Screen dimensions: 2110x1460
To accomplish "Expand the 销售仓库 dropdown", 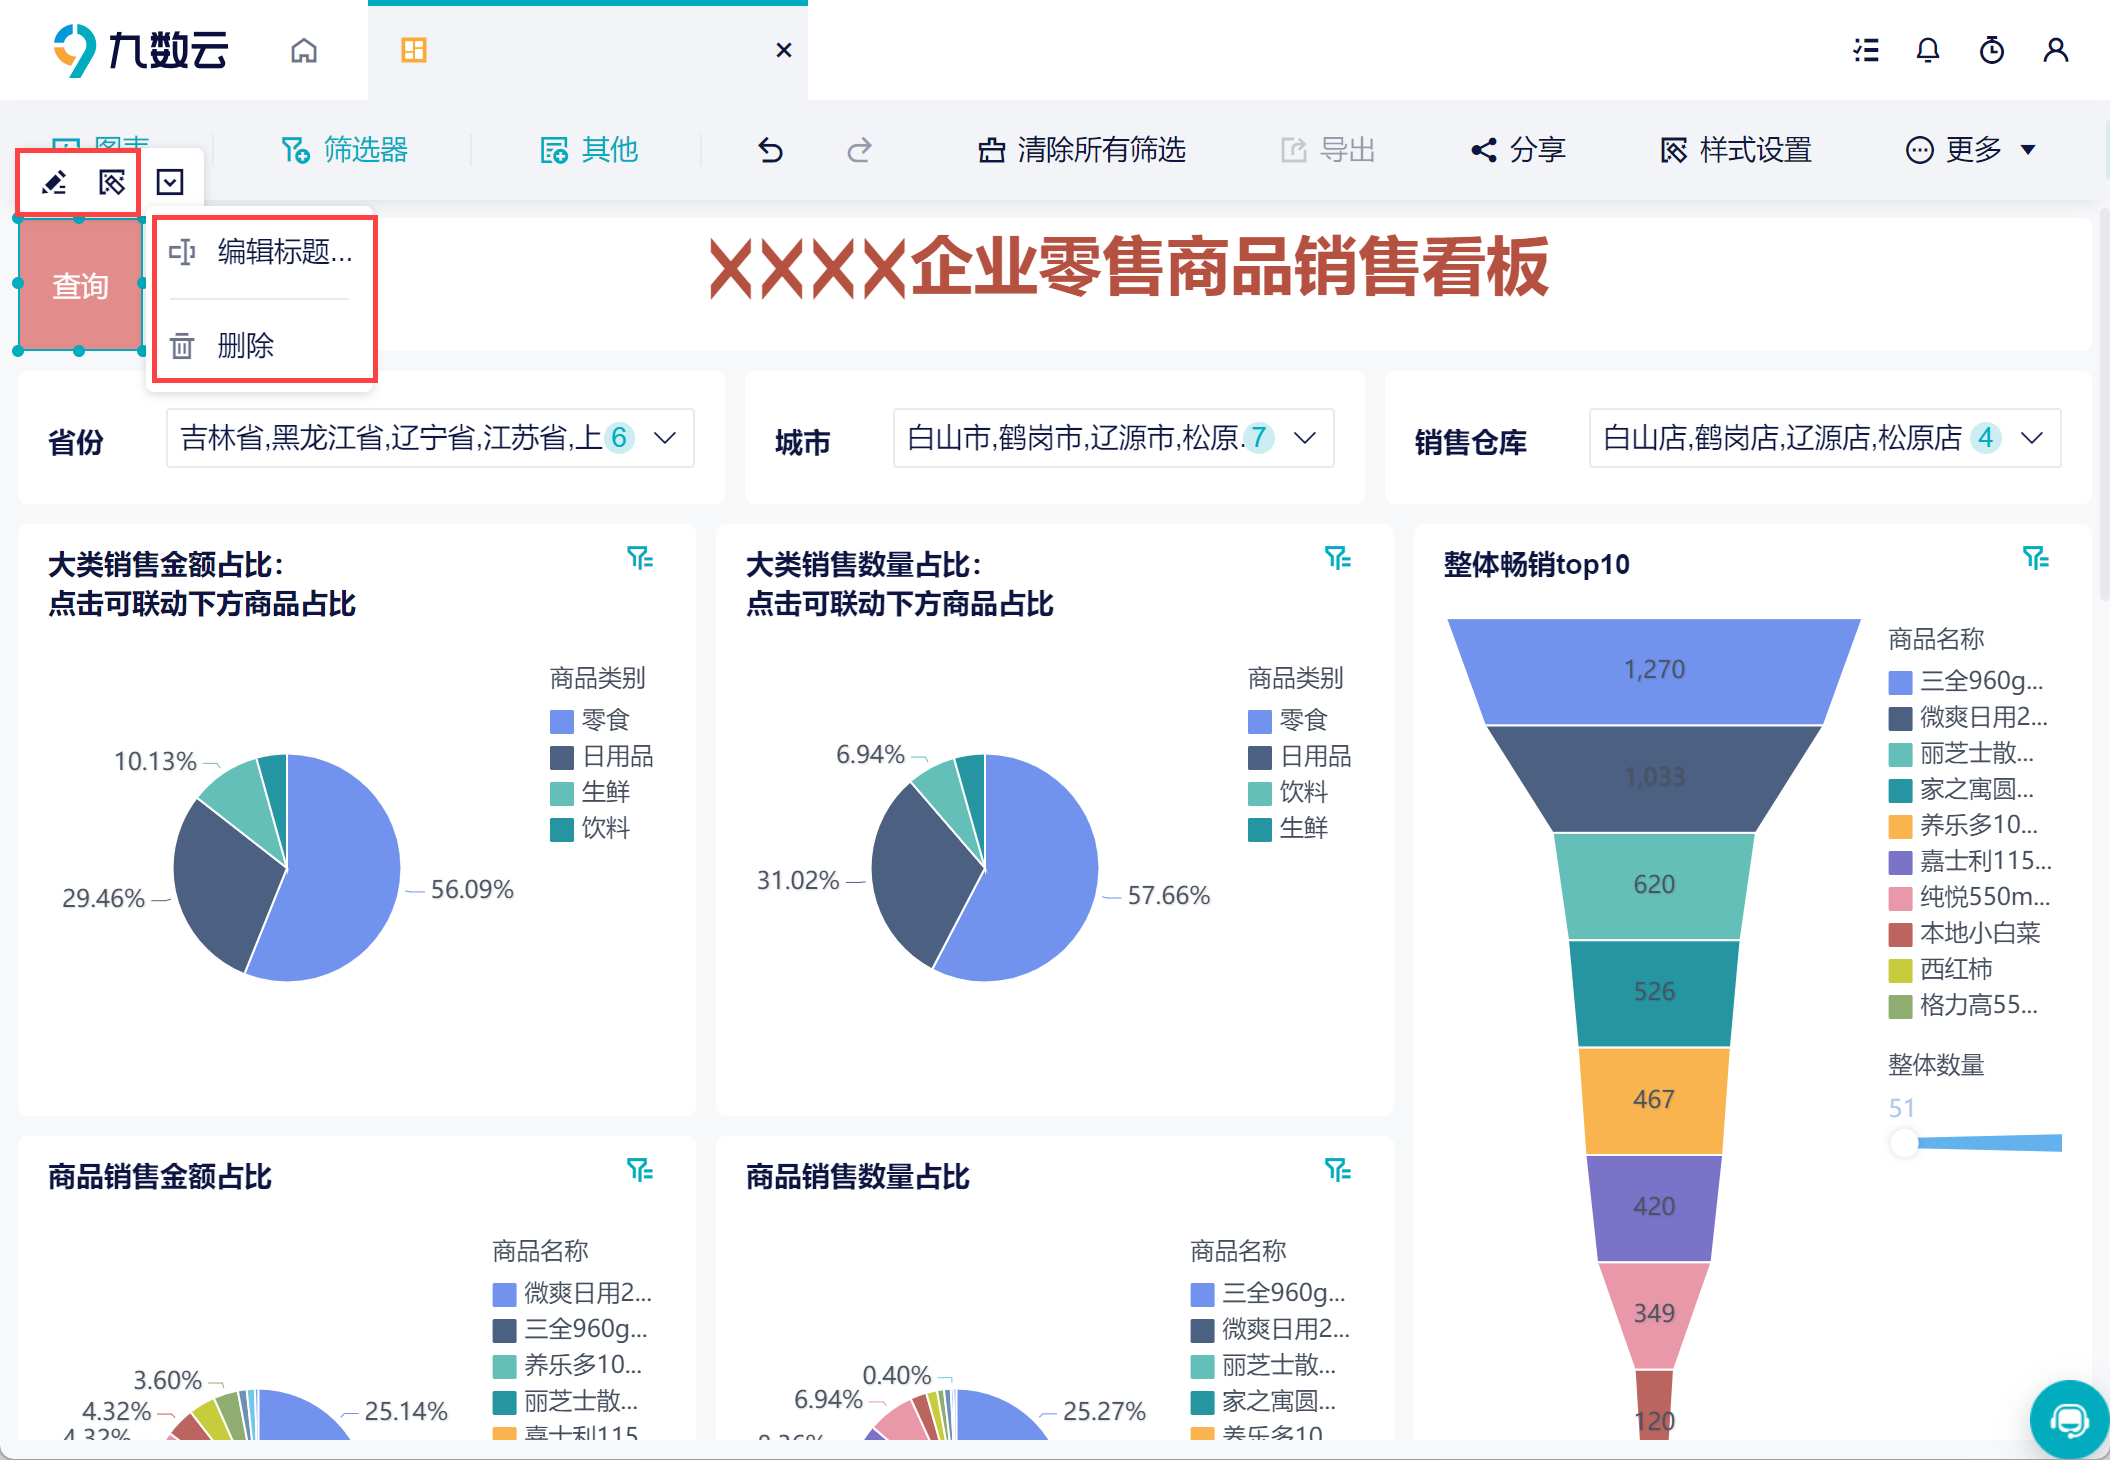I will [2031, 438].
